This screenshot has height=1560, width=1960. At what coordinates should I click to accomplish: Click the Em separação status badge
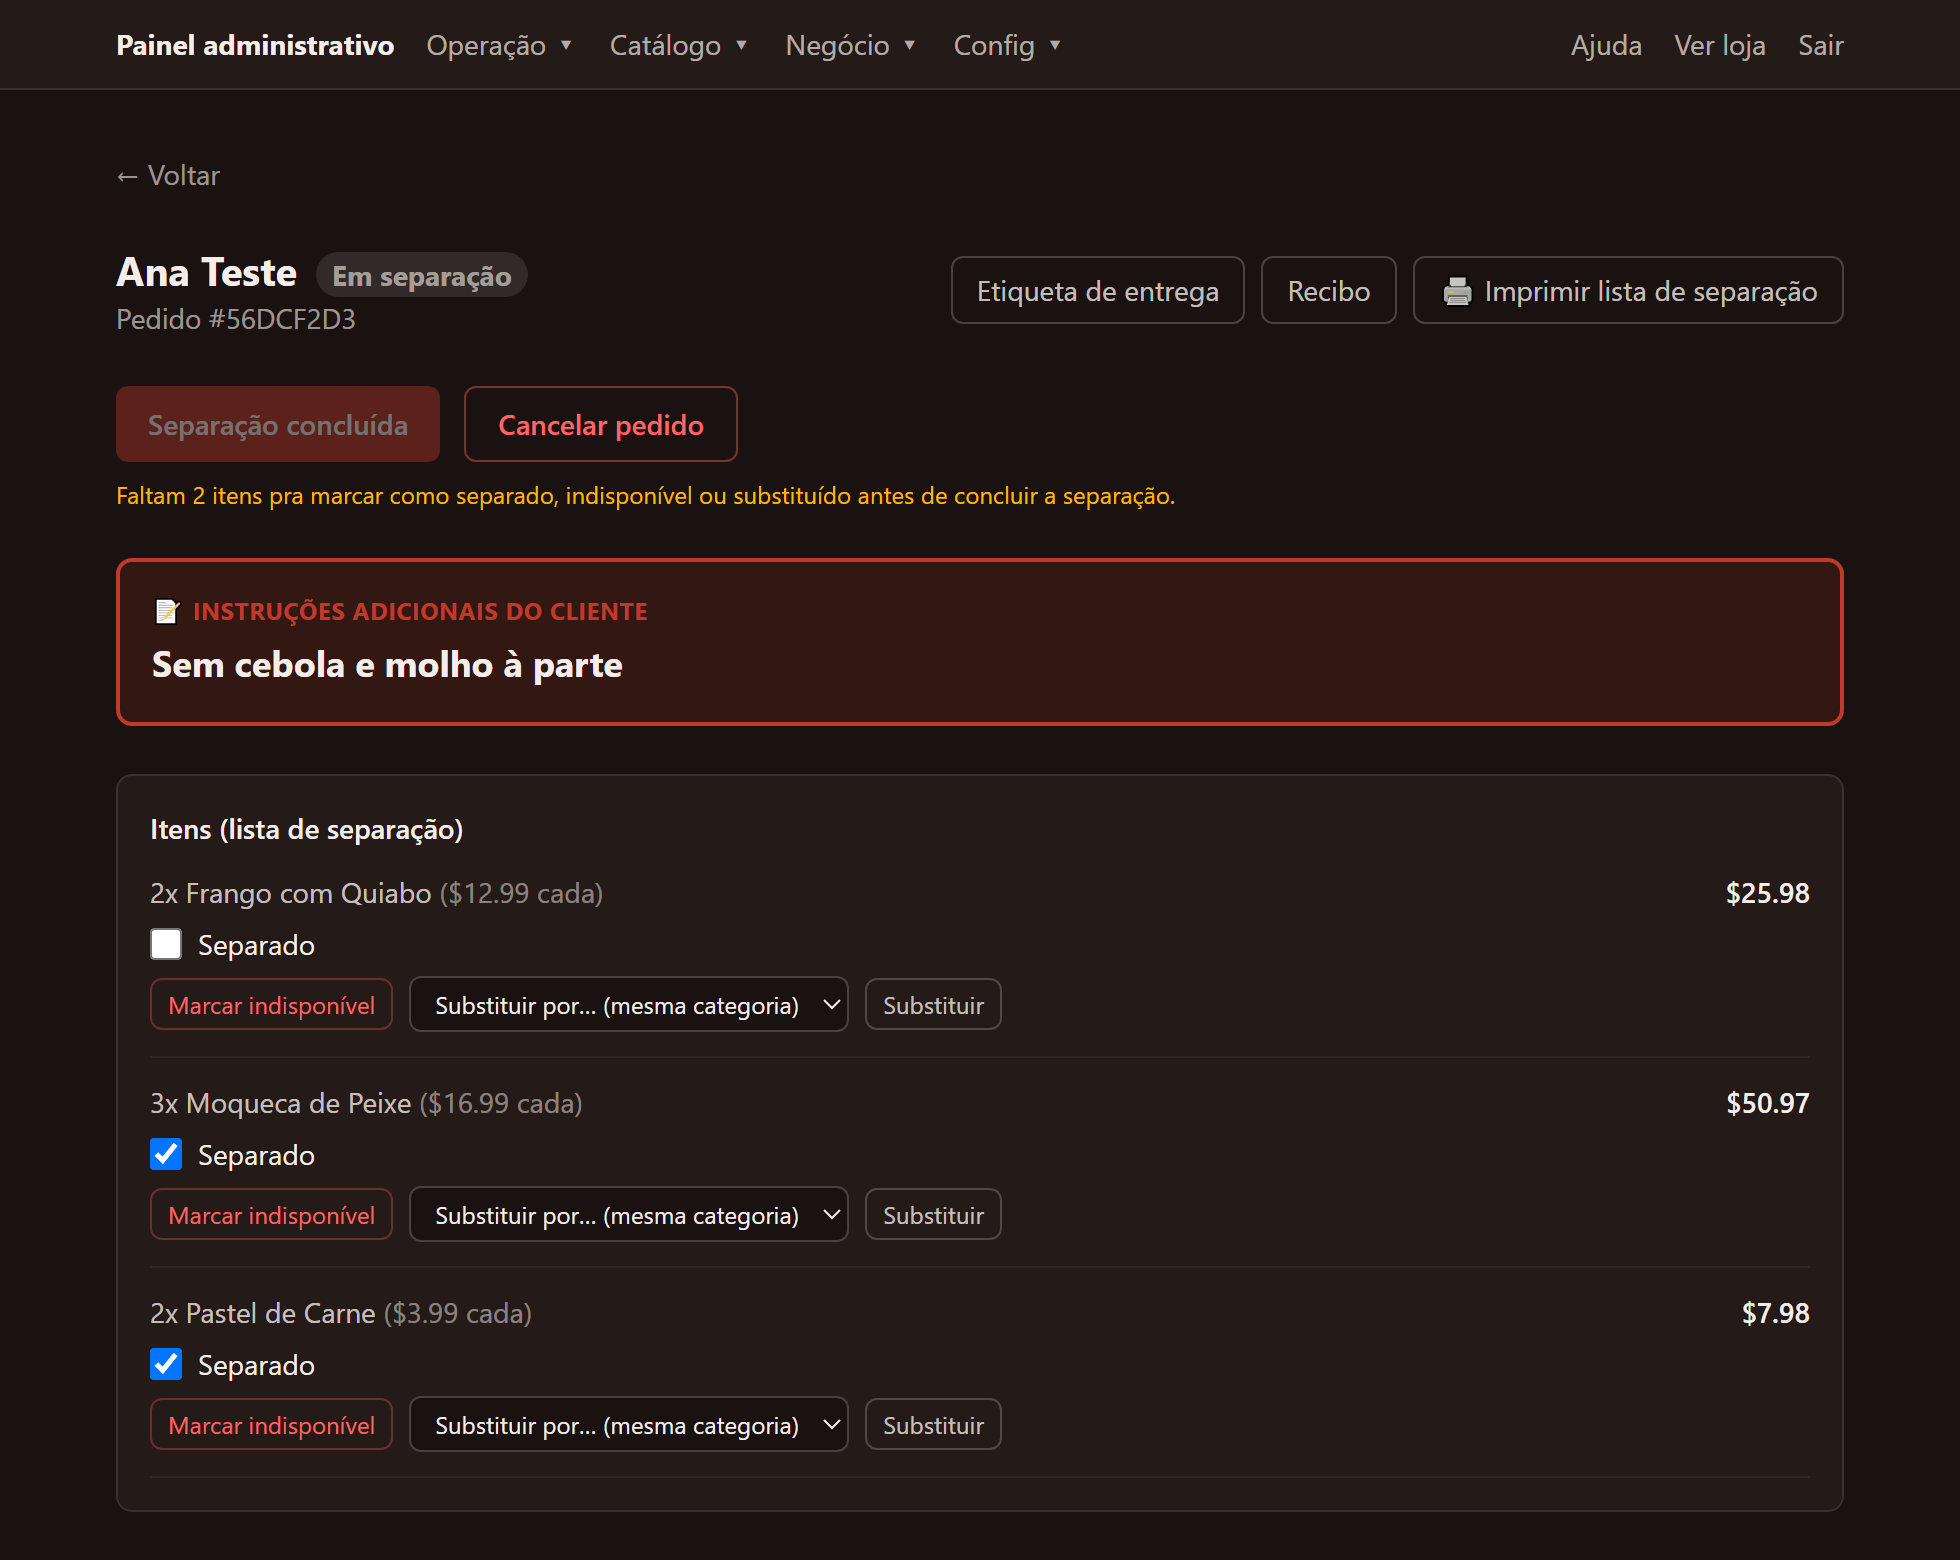click(422, 276)
